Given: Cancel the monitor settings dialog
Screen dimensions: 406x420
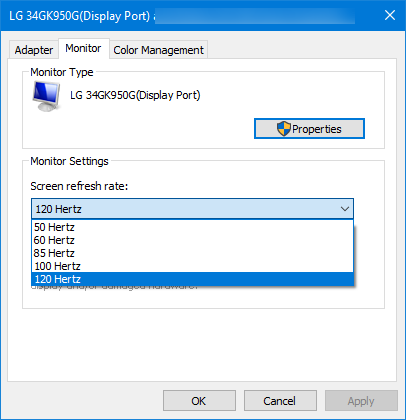Looking at the screenshot, I should click(280, 401).
